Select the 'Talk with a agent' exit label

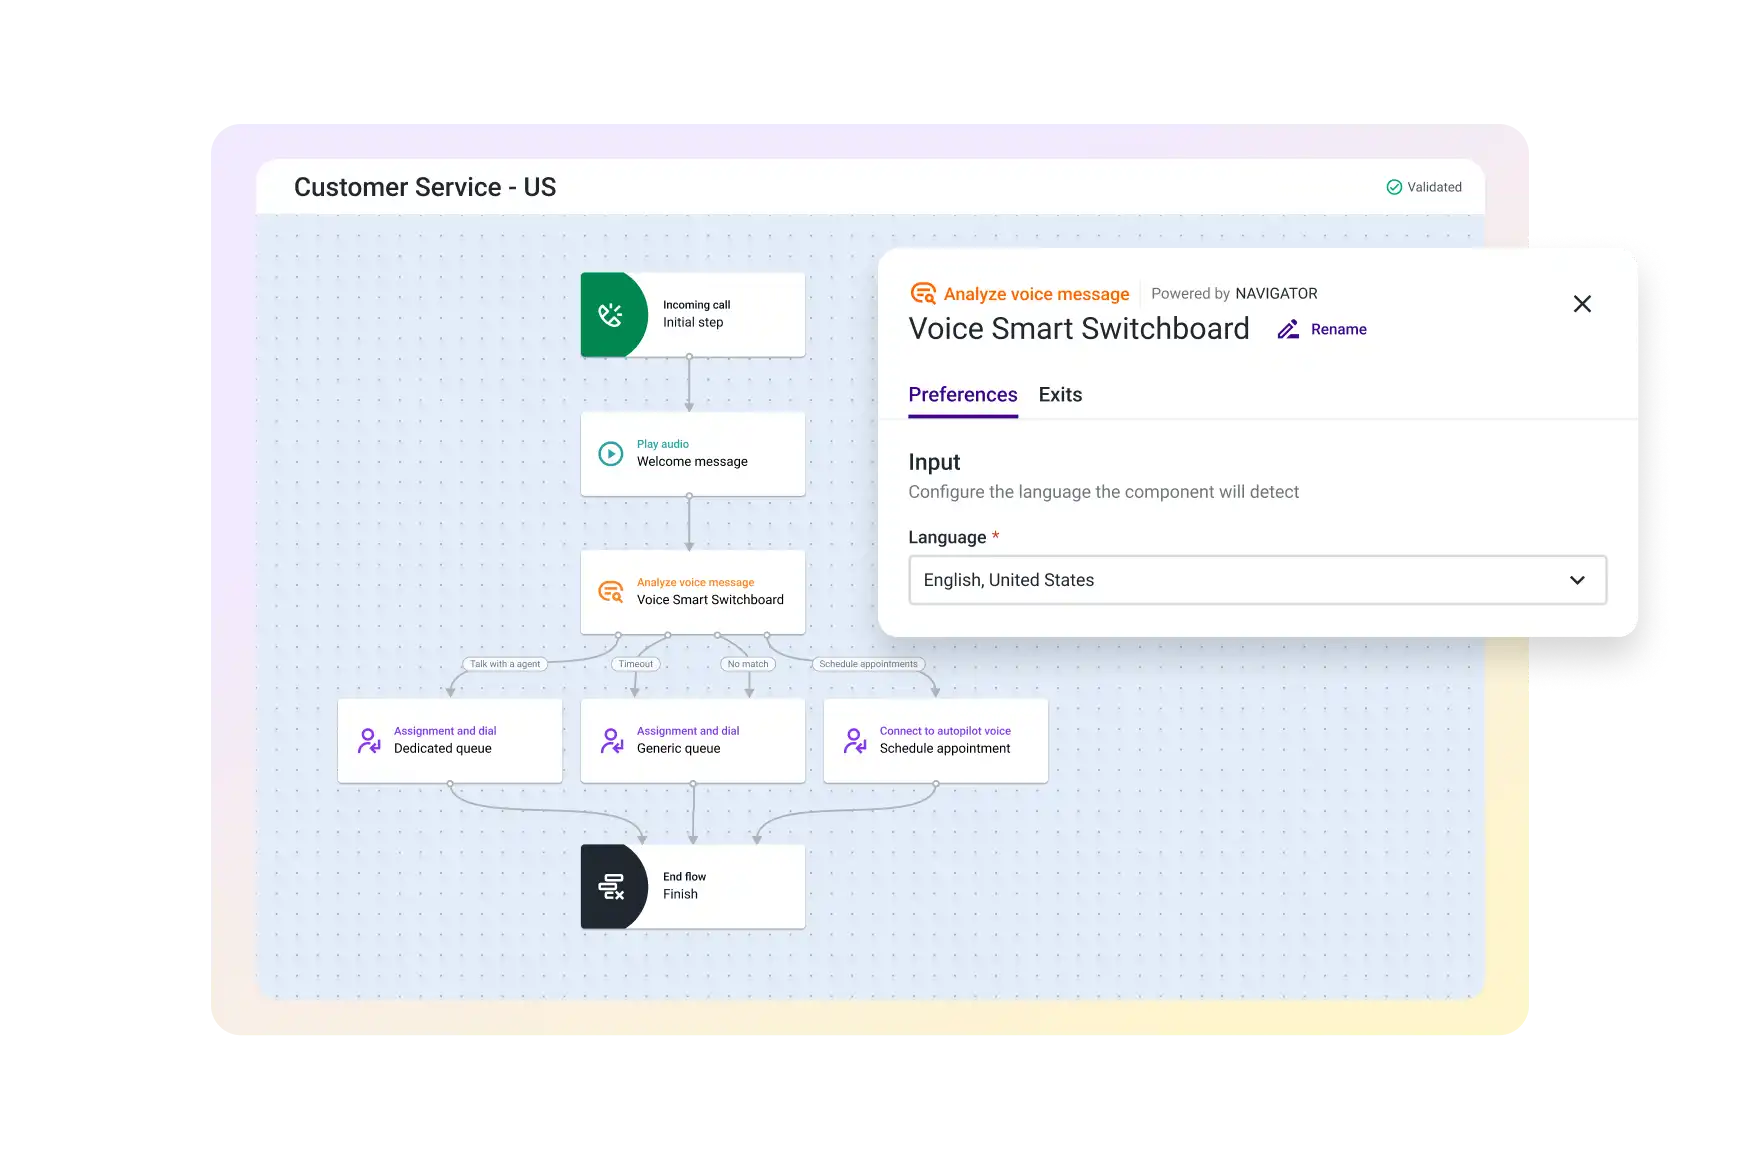click(x=505, y=664)
